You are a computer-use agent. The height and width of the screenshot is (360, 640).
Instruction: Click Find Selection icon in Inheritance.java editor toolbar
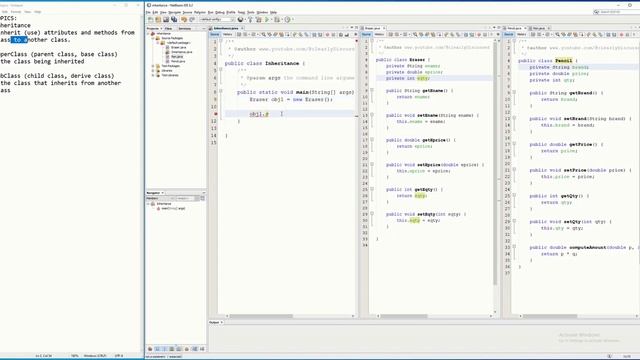click(264, 35)
